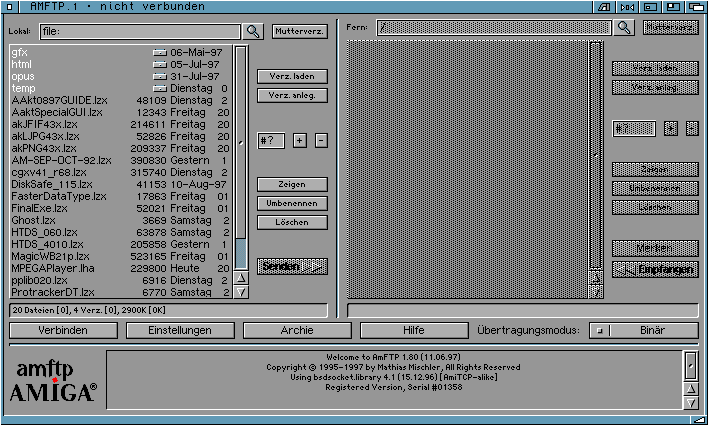Select file AM-SEP-OCT-92.lzx
Screen dimensions: 708x425
pyautogui.click(x=121, y=160)
